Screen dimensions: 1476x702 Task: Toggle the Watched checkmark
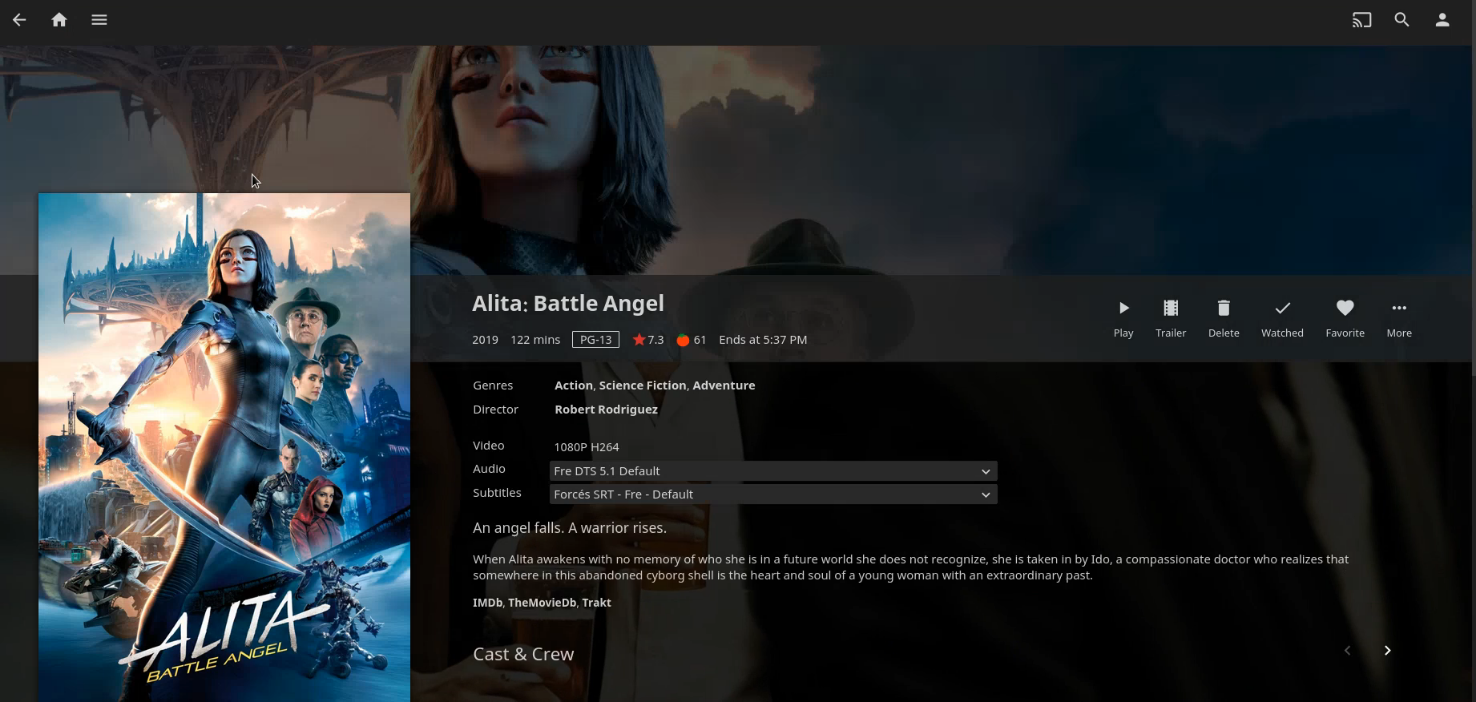coord(1282,318)
